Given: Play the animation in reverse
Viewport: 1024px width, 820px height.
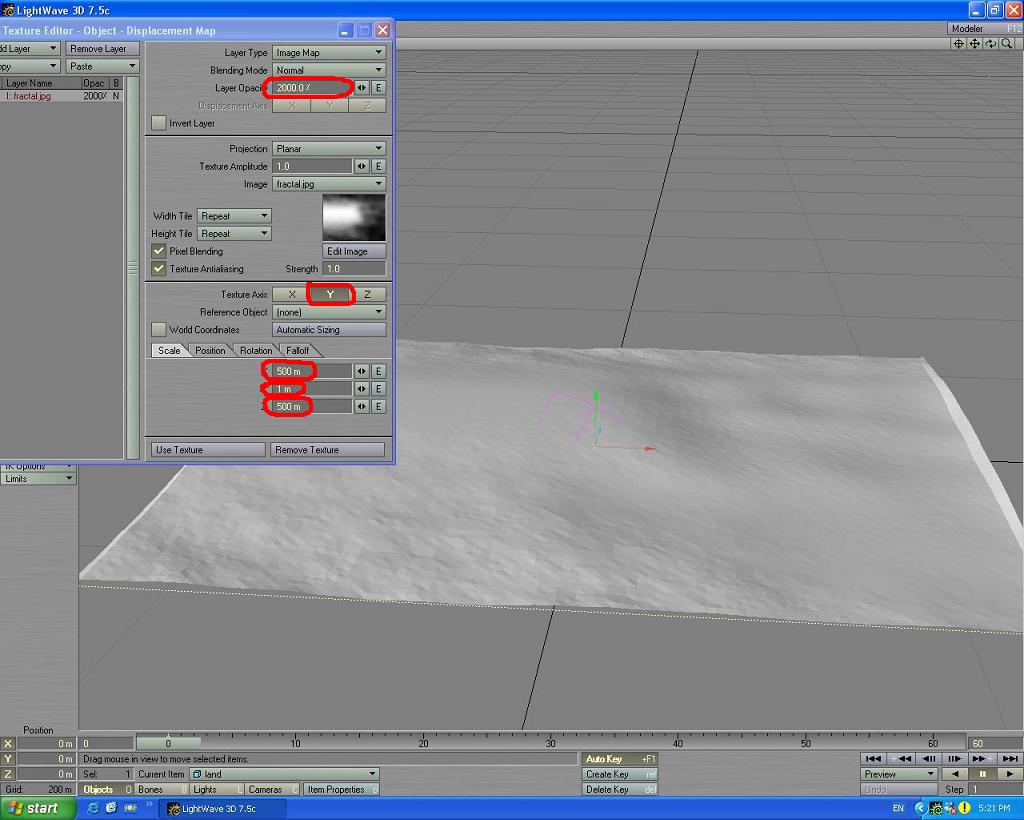Looking at the screenshot, I should 955,774.
